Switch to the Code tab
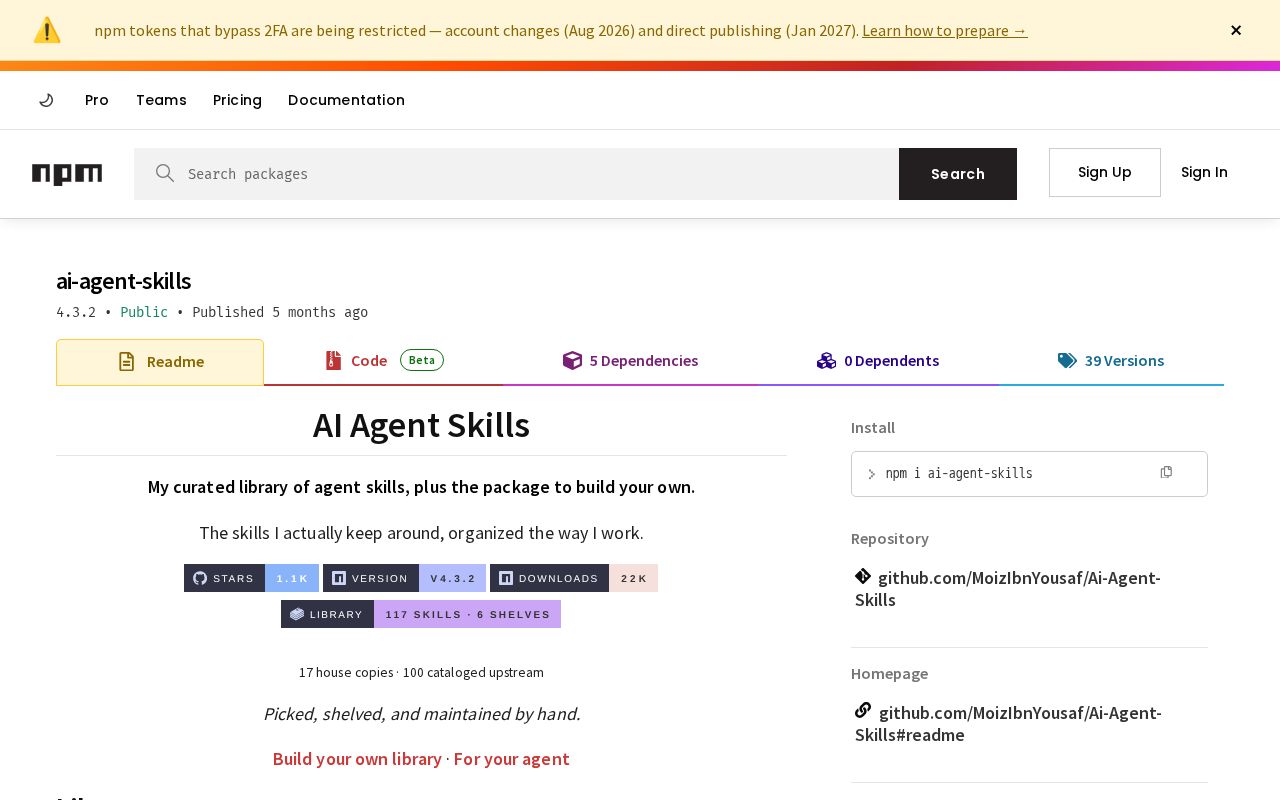 point(384,361)
